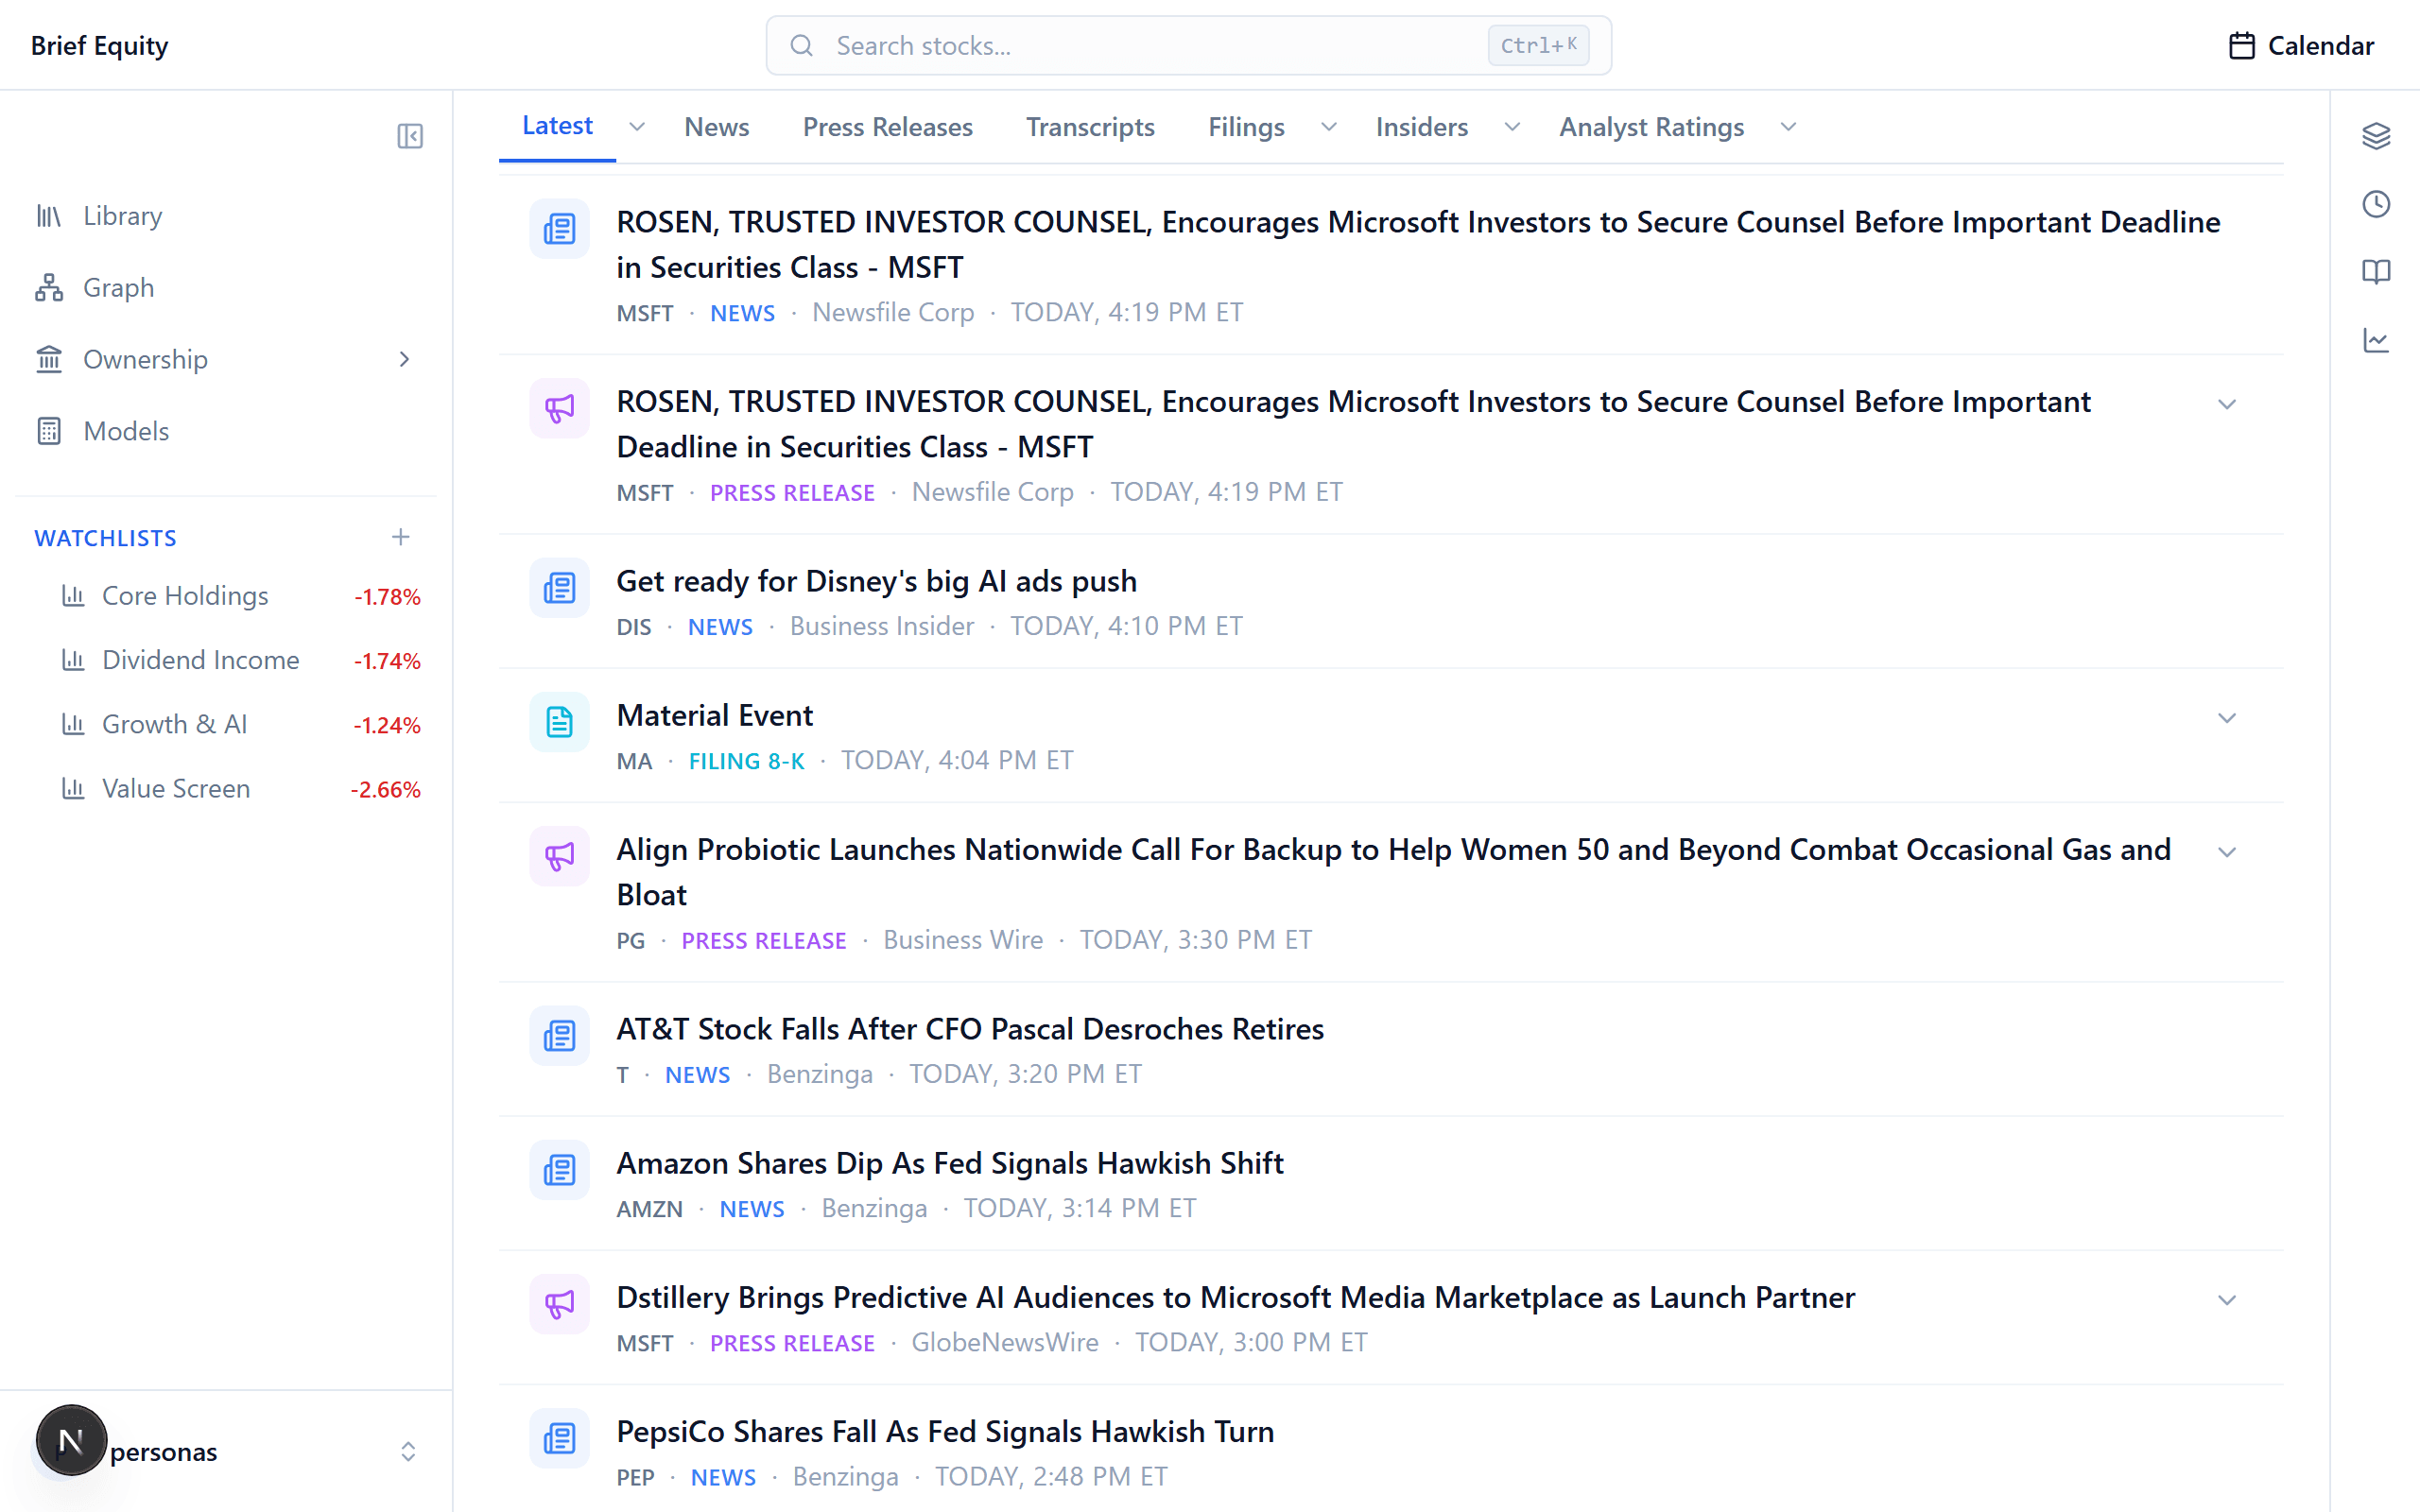
Task: Open the layers icon in right rail
Action: 2376,136
